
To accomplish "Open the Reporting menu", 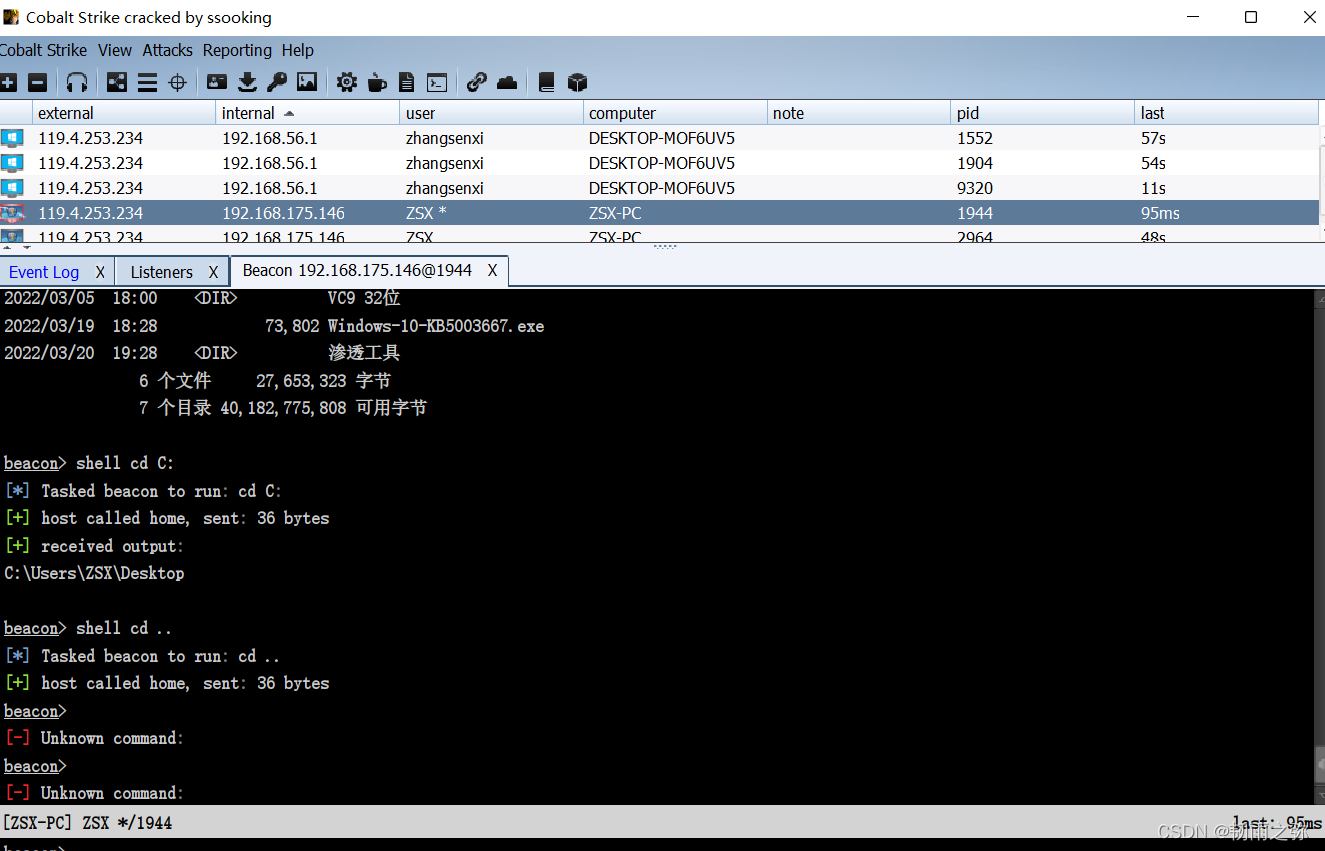I will (x=237, y=50).
